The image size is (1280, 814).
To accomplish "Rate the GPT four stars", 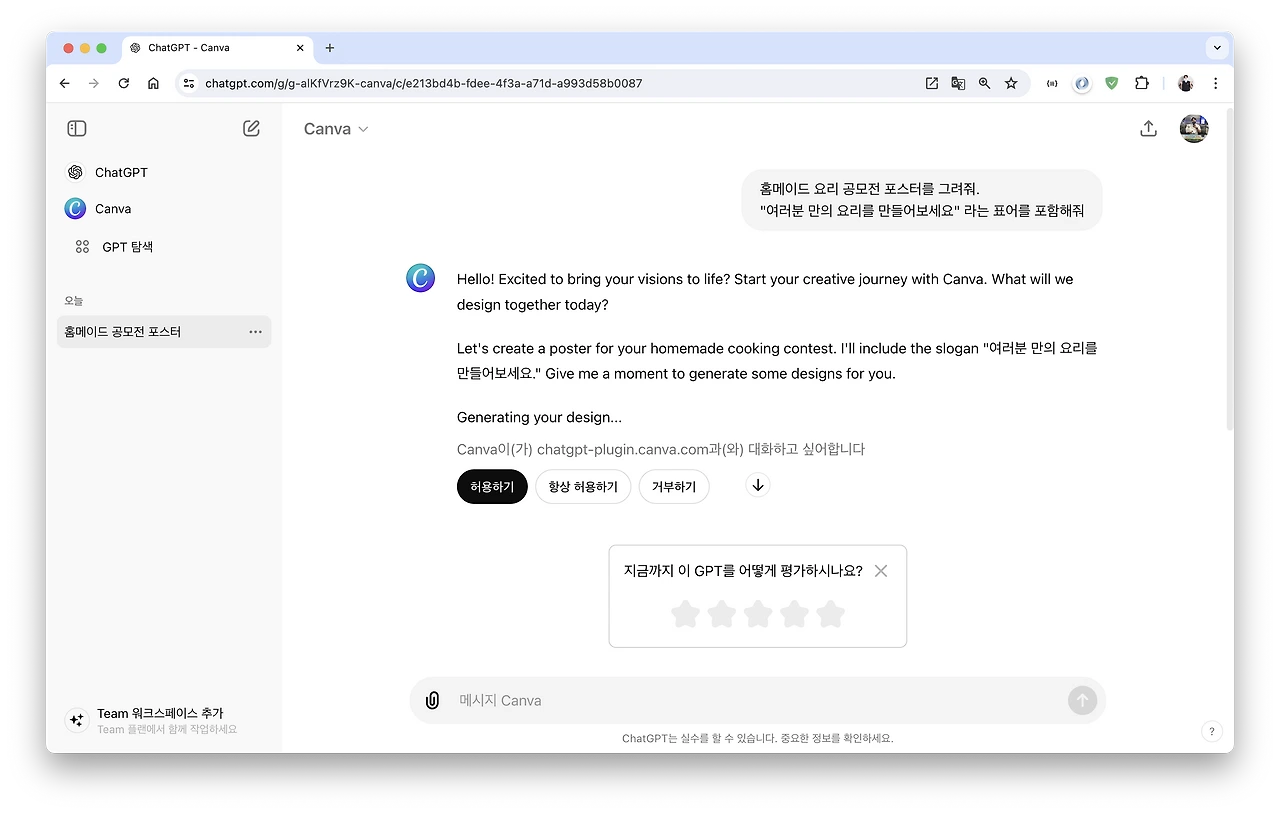I will point(794,613).
